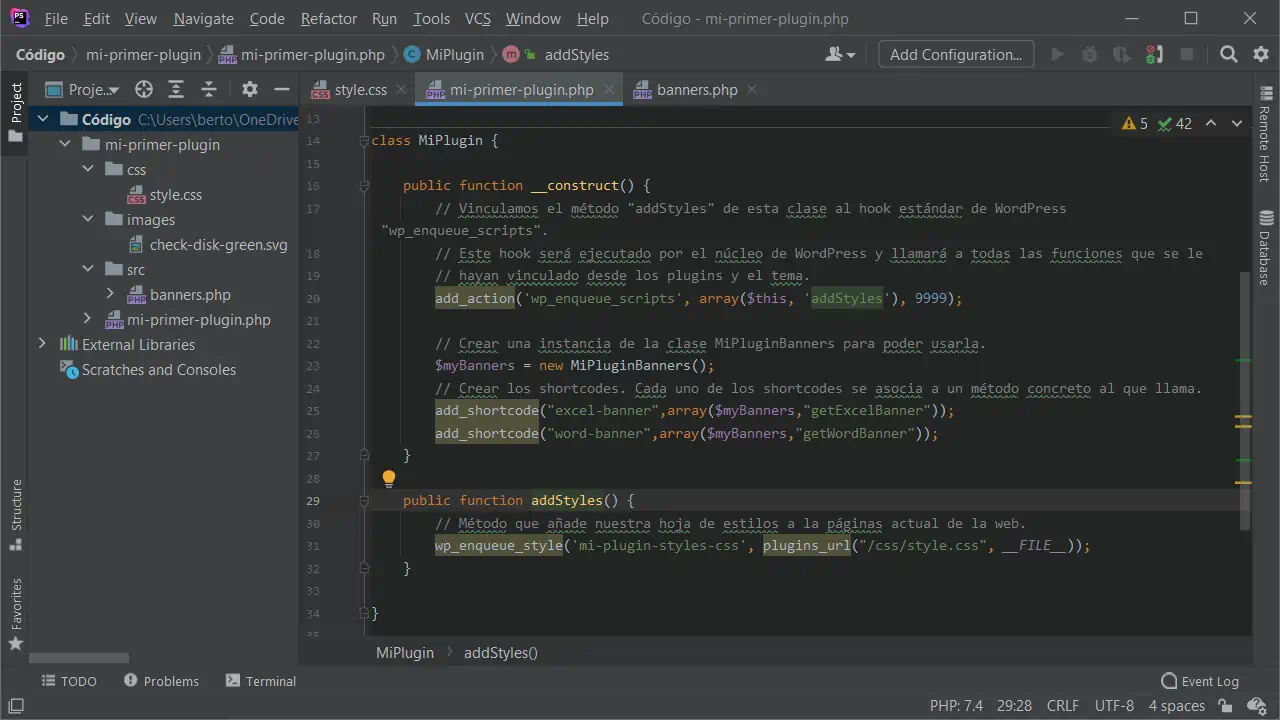Viewport: 1280px width, 720px height.
Task: Click UTF-8 encoding in status bar
Action: coord(1115,705)
